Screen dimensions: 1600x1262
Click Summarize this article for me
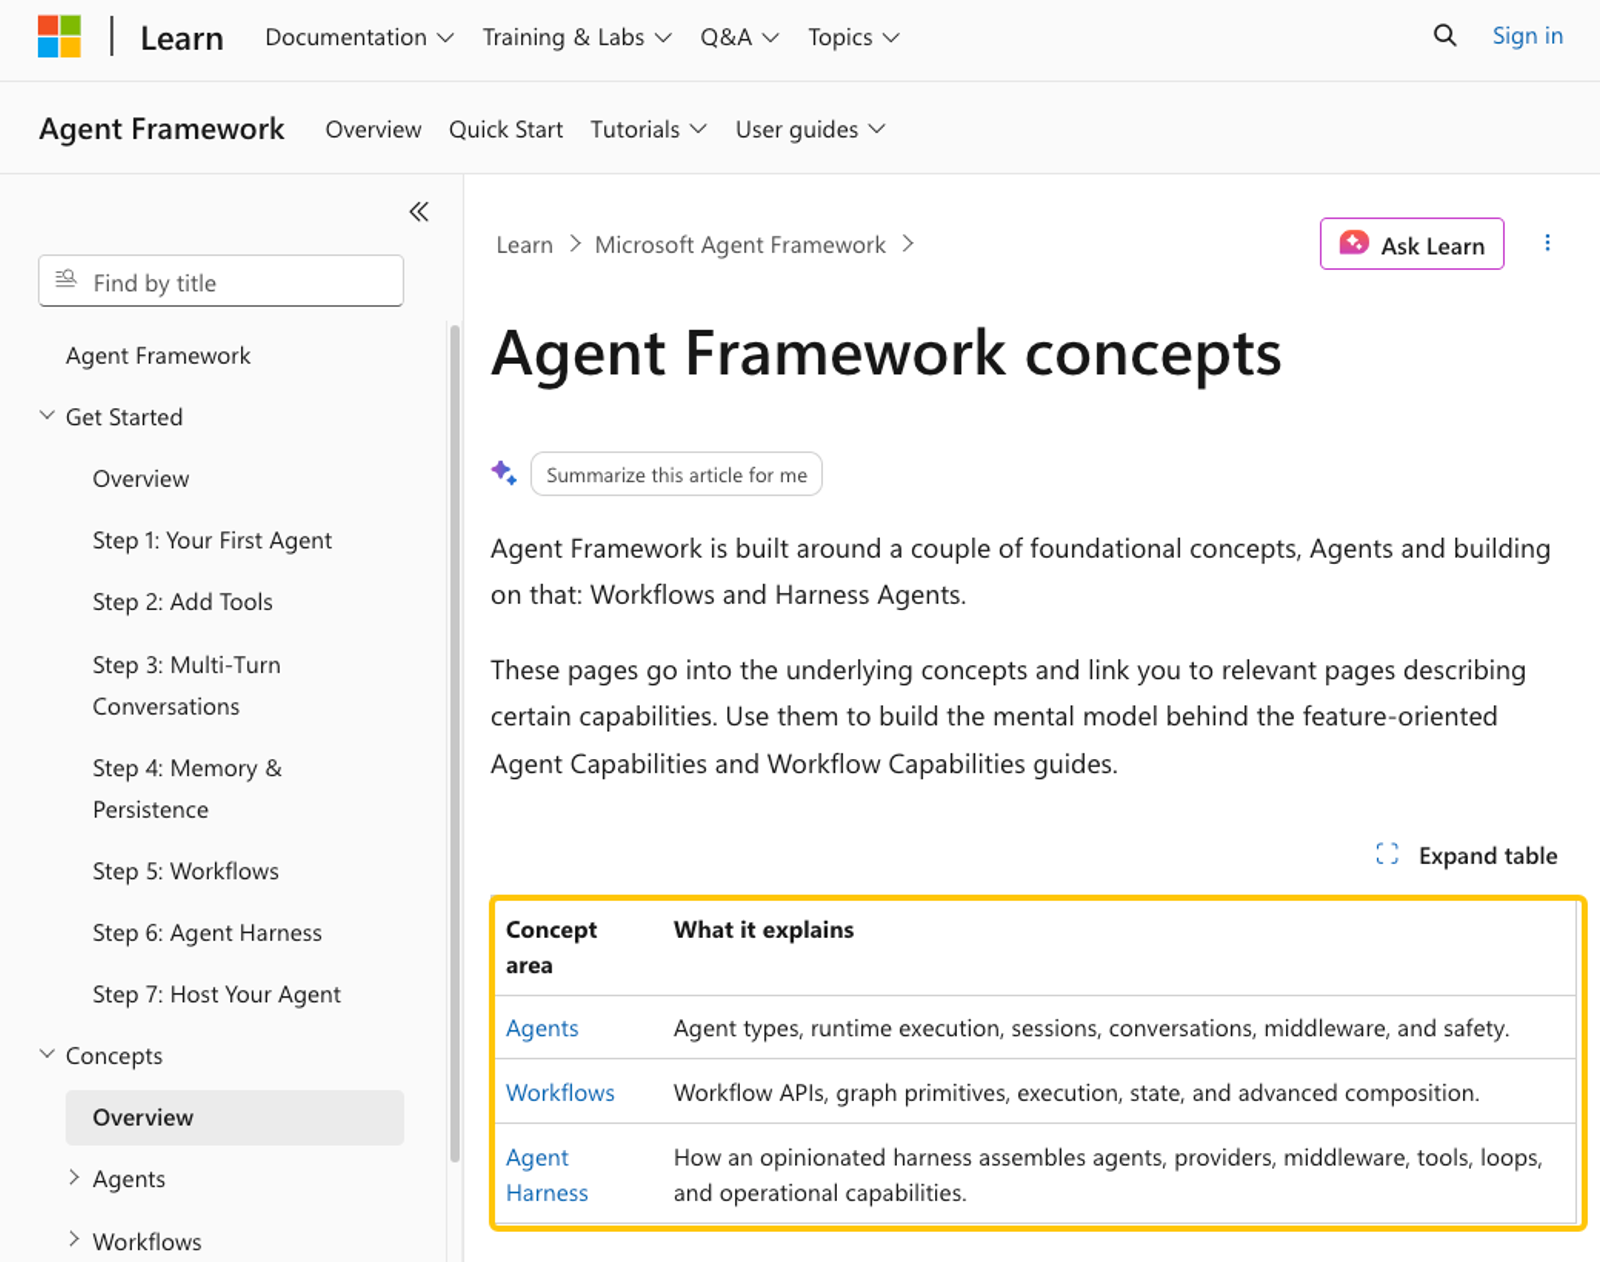[x=676, y=474]
